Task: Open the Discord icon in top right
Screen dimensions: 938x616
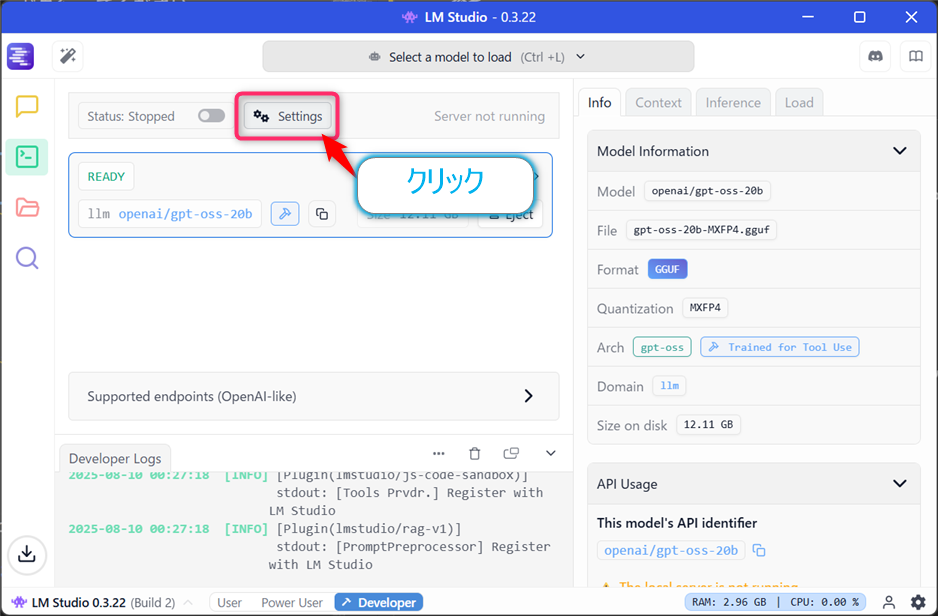Action: 875,56
